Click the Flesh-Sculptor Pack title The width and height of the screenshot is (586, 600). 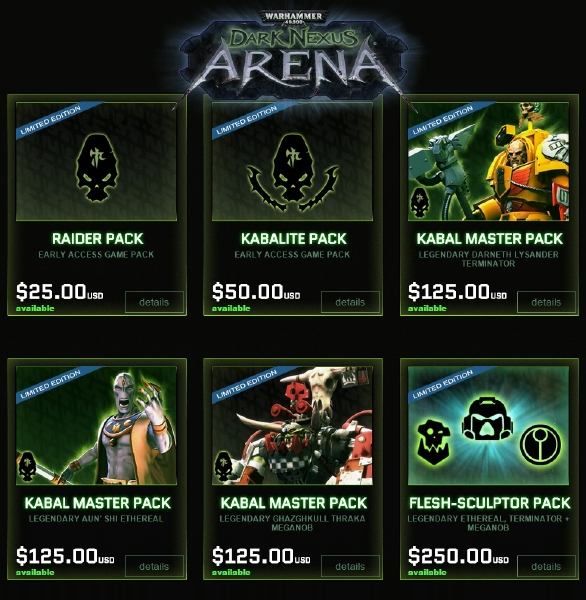click(490, 503)
